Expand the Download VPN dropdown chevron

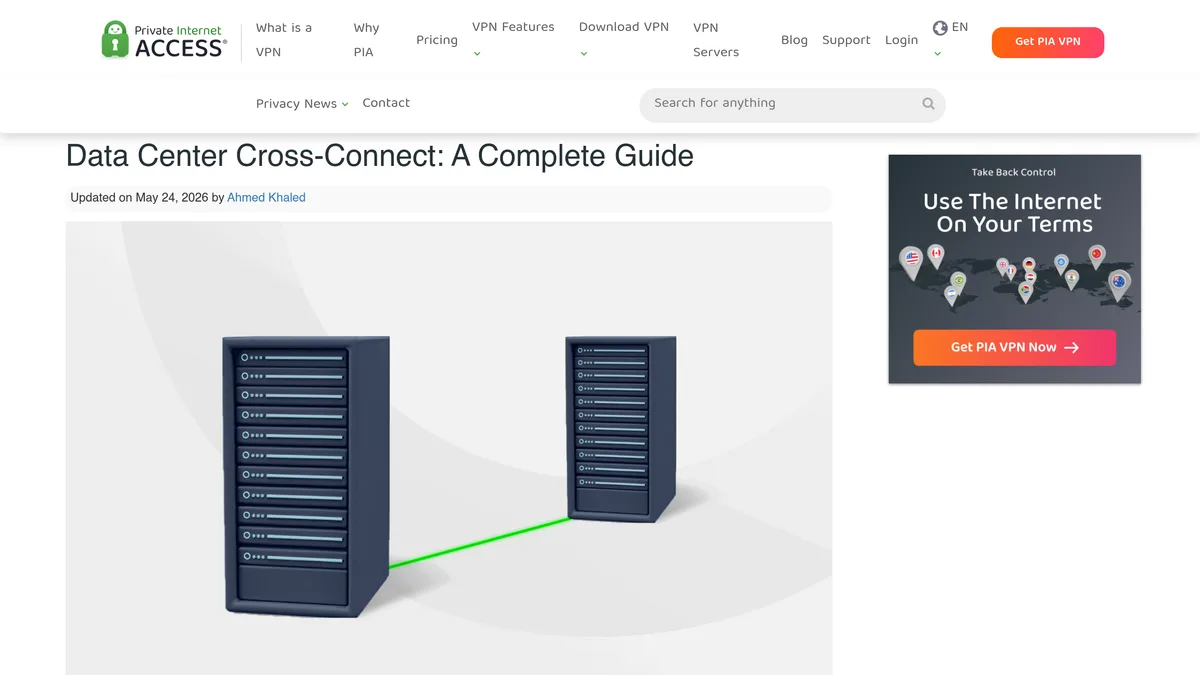click(x=584, y=54)
